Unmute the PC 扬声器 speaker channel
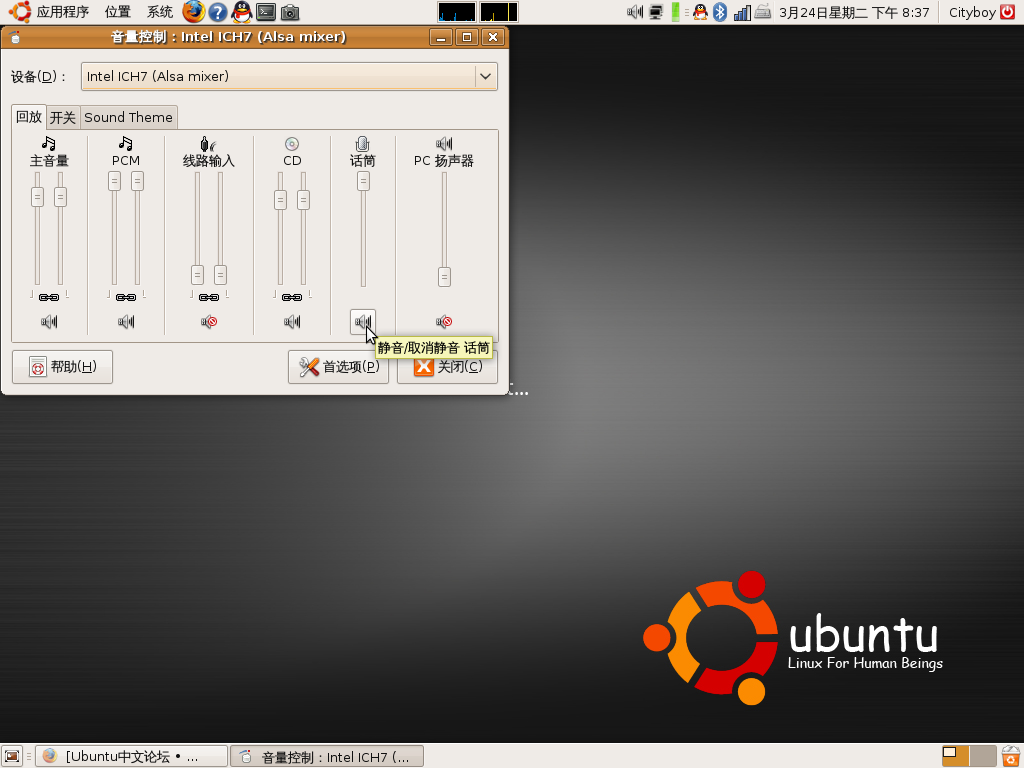 coord(444,321)
